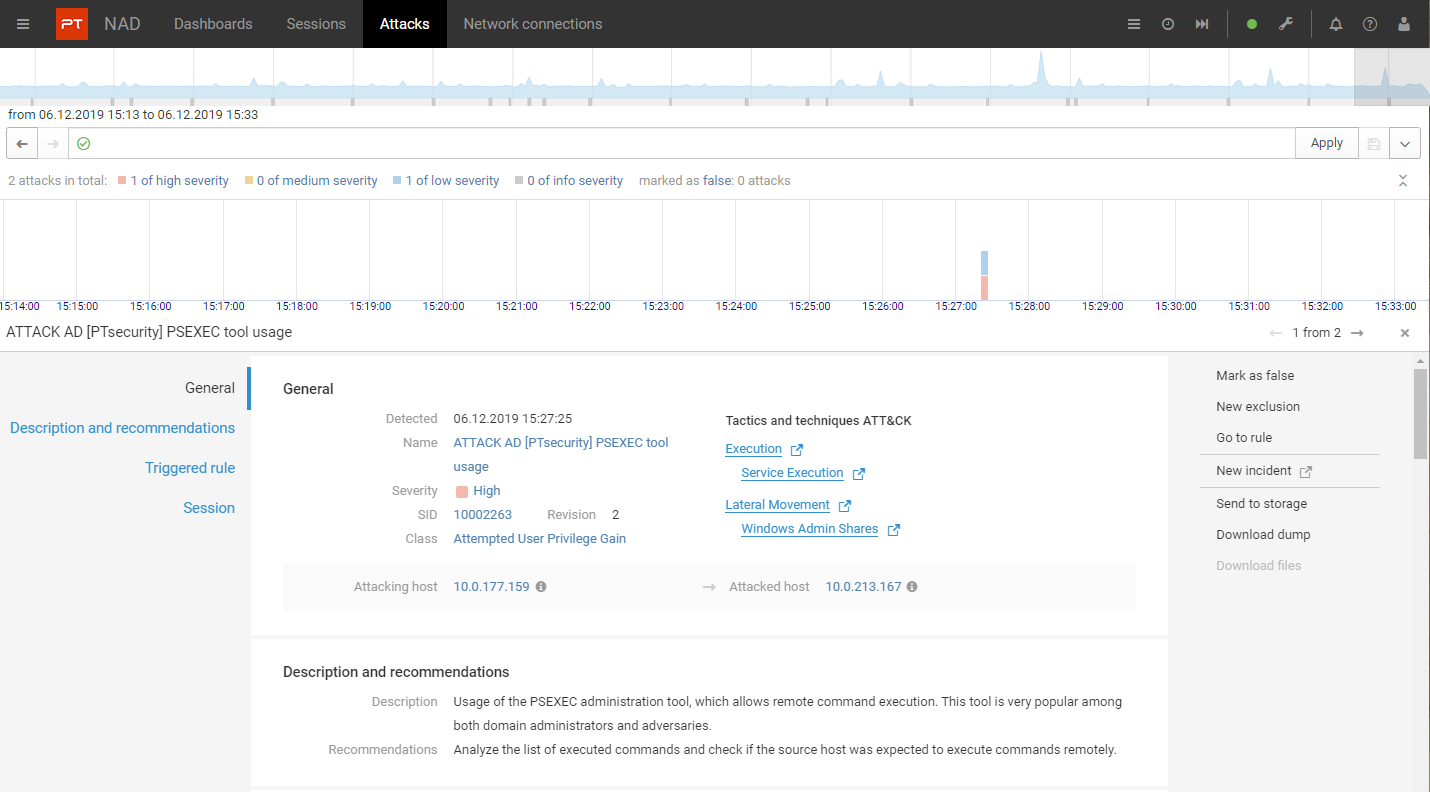Open the notifications bell

click(1336, 24)
